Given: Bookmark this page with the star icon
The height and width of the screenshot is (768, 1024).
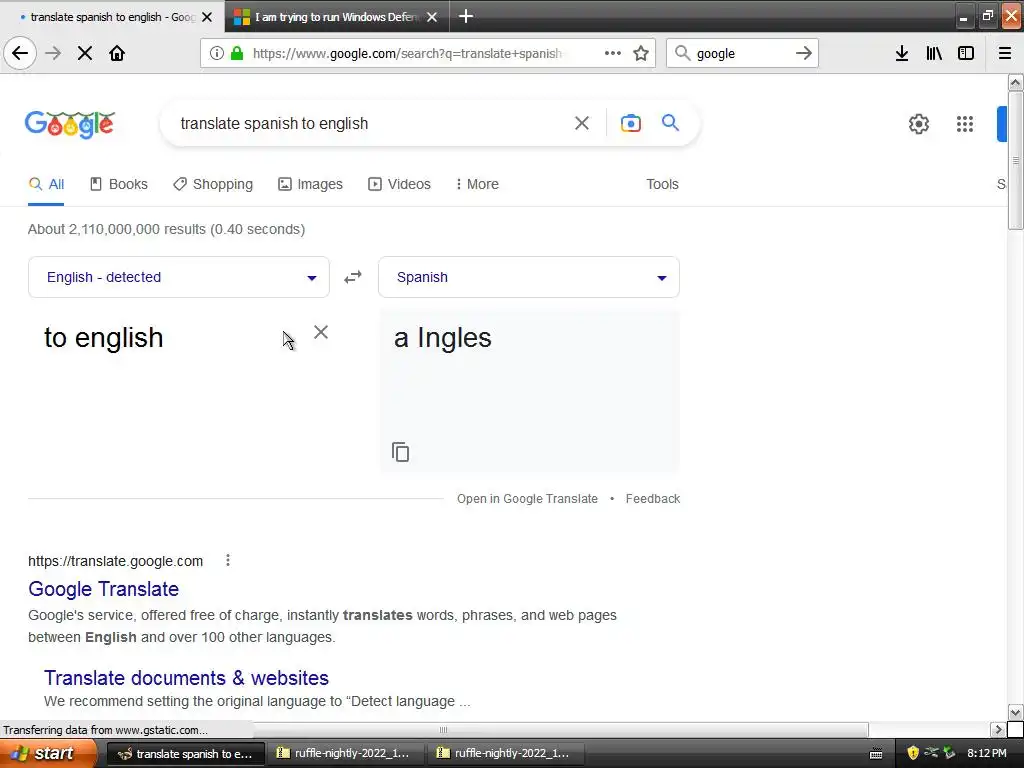Looking at the screenshot, I should coord(641,53).
